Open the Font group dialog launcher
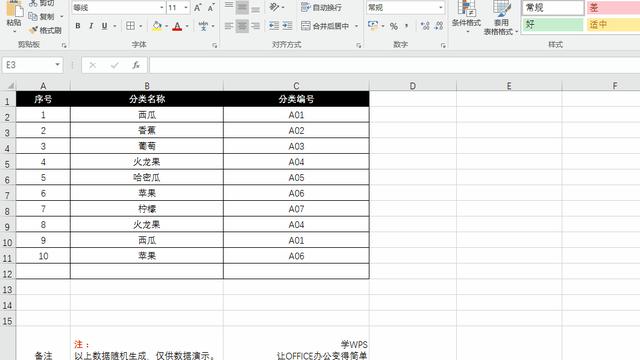Image resolution: width=640 pixels, height=360 pixels. (214, 45)
